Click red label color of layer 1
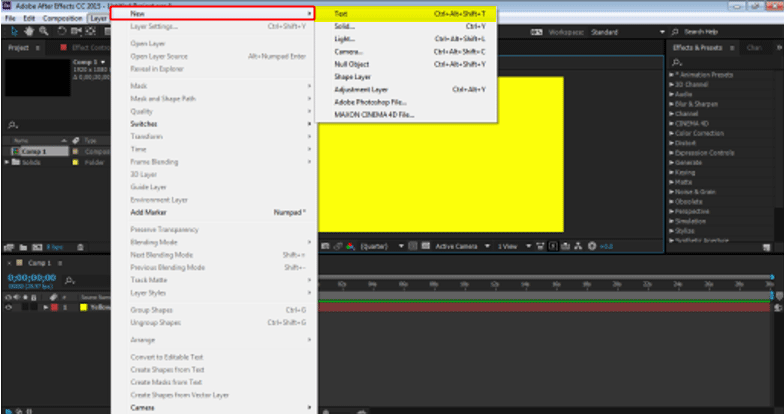The height and width of the screenshot is (414, 784). (x=54, y=308)
